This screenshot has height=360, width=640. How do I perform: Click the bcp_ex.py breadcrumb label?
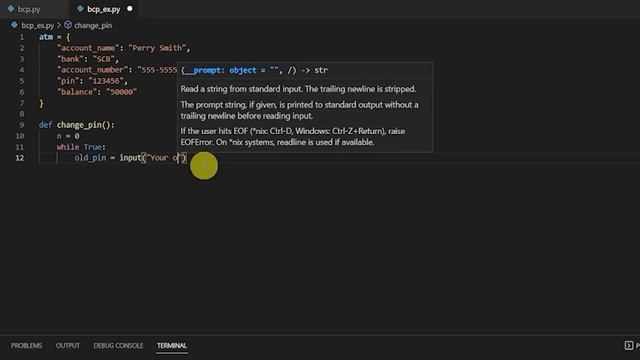(38, 25)
